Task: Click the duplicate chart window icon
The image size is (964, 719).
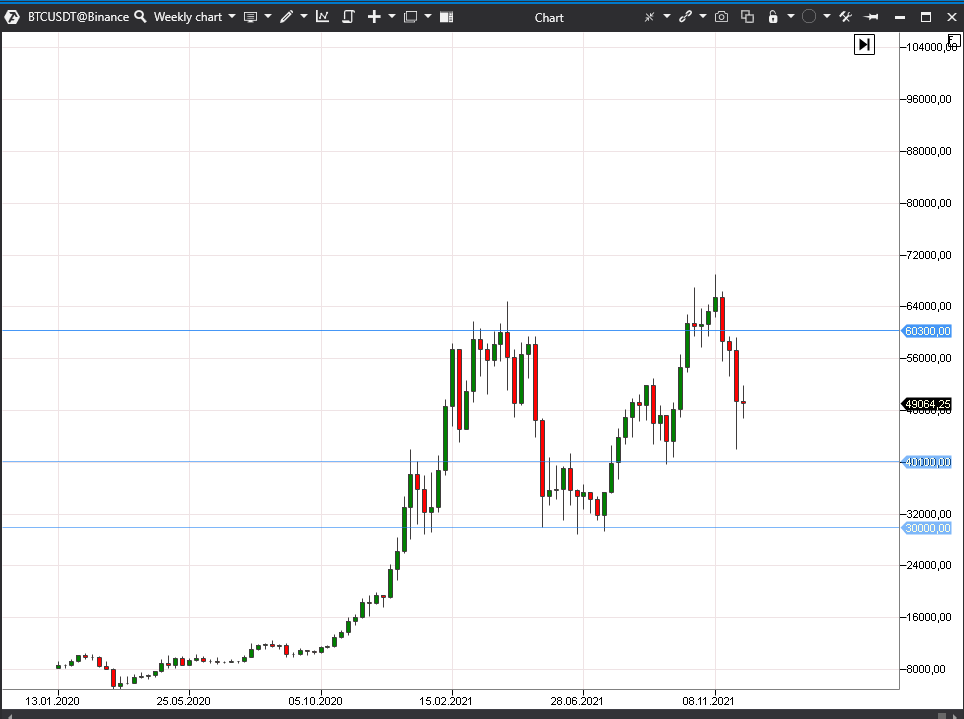Action: tap(747, 17)
